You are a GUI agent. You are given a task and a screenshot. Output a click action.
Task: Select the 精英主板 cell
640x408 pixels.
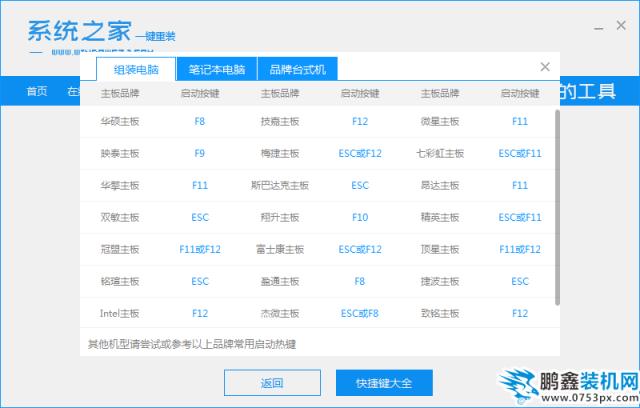(x=440, y=217)
